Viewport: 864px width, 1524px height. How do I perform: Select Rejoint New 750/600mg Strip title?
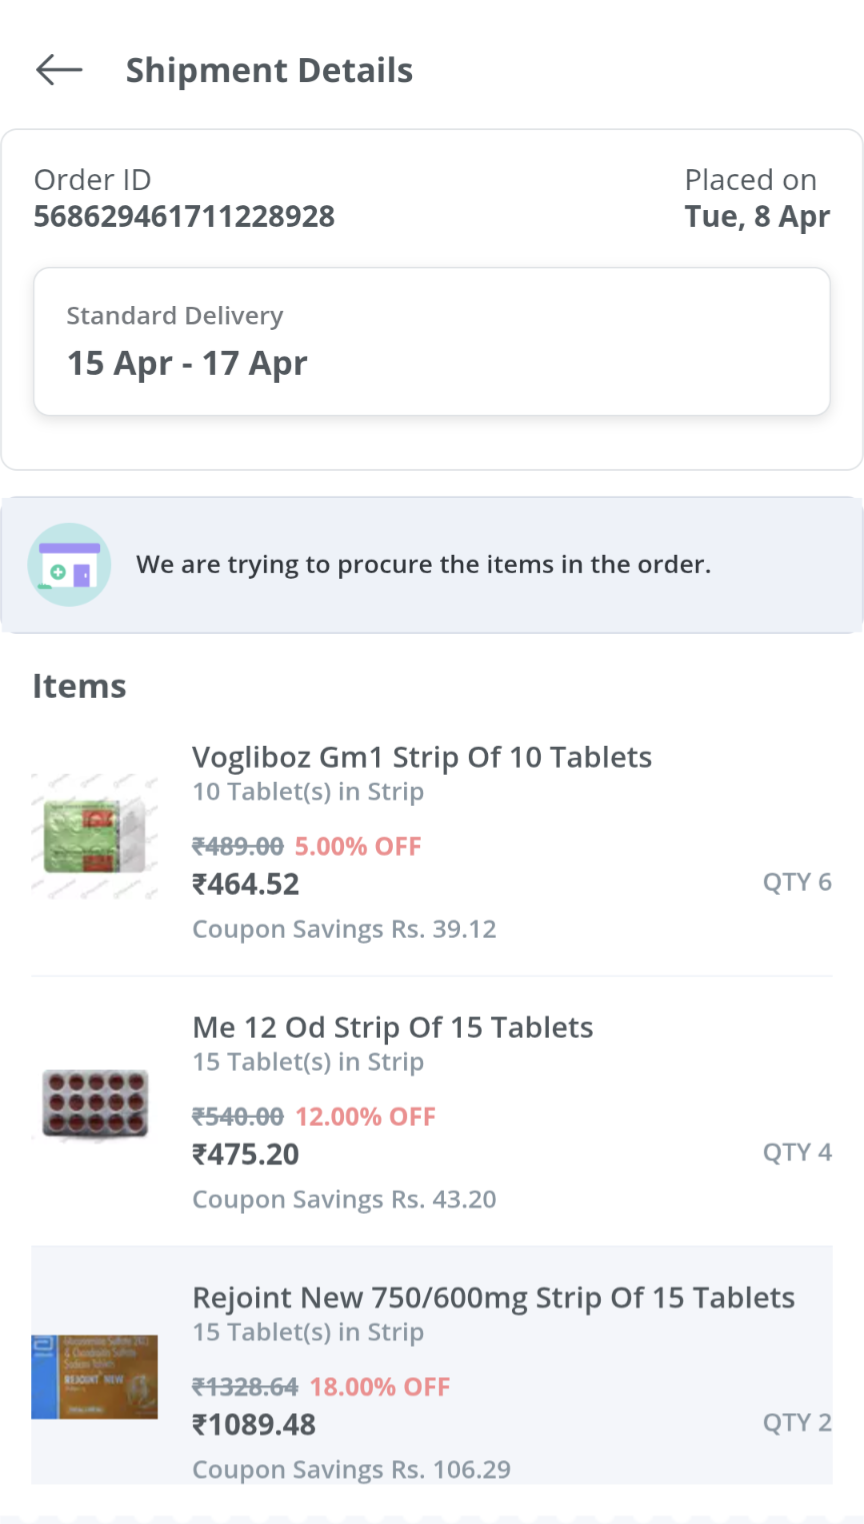click(493, 1297)
